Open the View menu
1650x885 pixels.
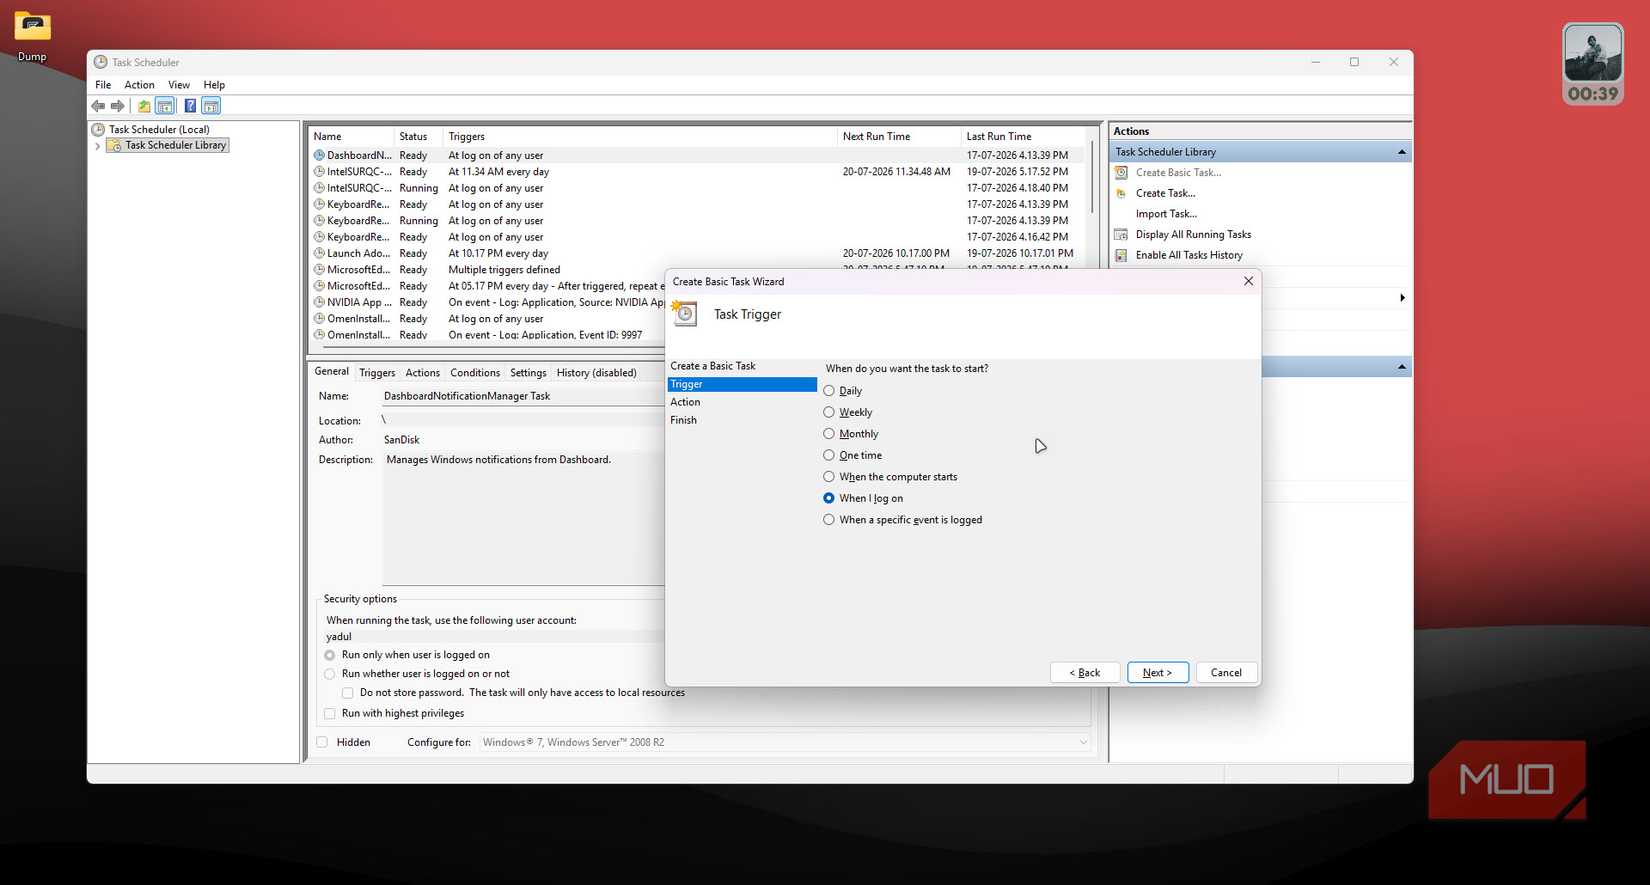point(179,85)
